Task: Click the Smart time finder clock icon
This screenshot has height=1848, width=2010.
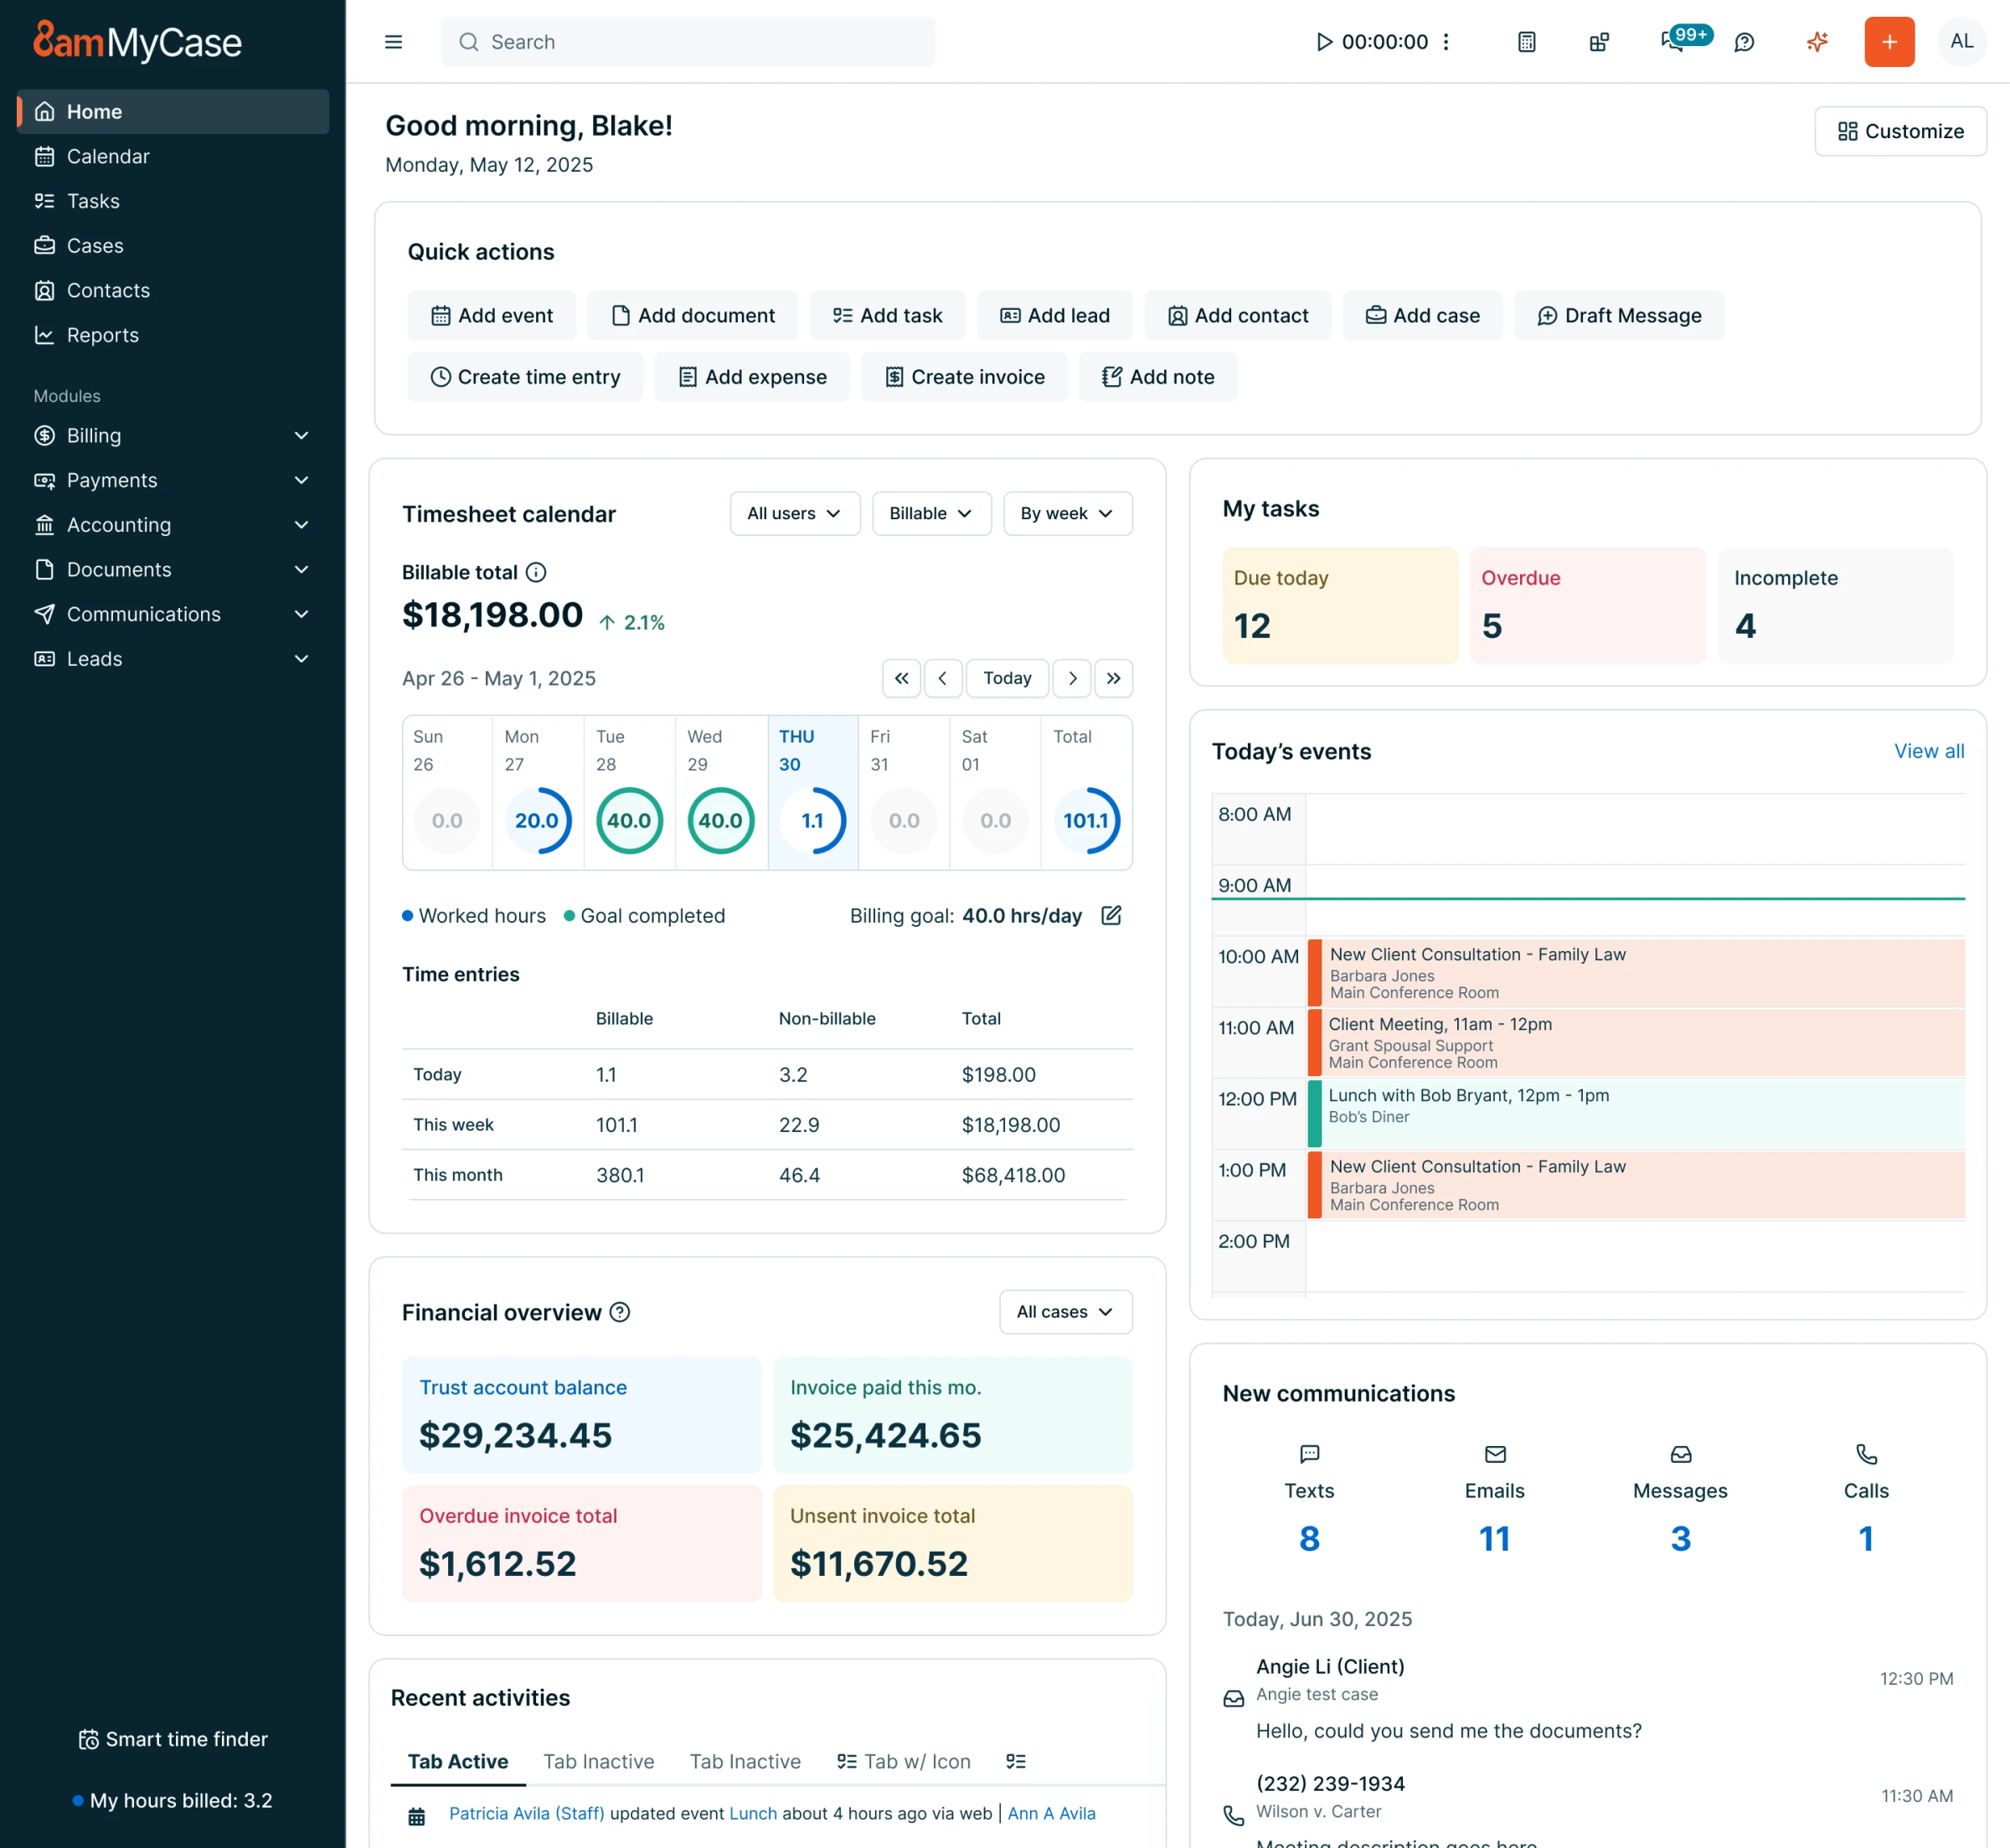Action: tap(88, 1739)
